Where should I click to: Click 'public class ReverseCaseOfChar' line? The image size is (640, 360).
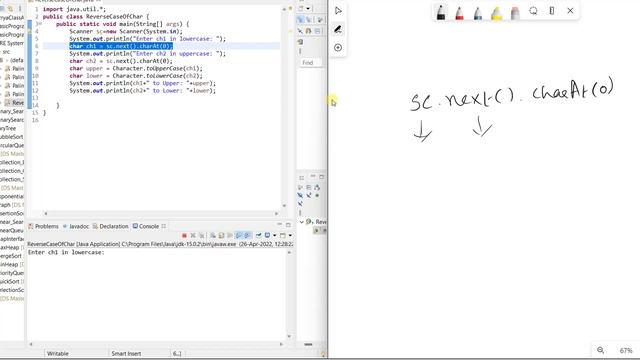[x=96, y=16]
